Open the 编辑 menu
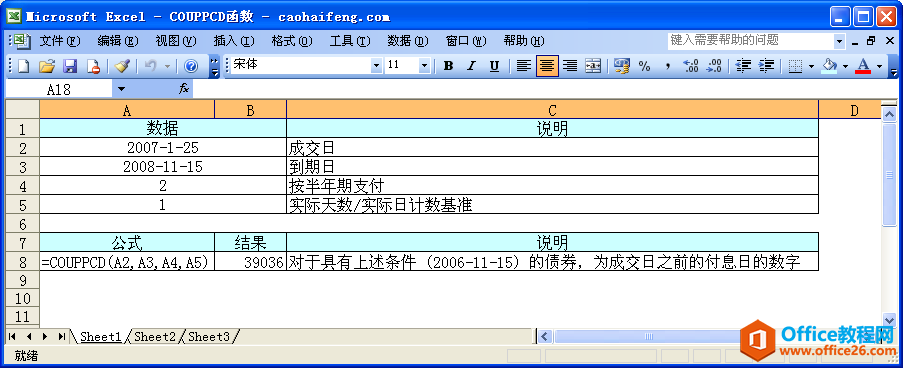 (118, 41)
